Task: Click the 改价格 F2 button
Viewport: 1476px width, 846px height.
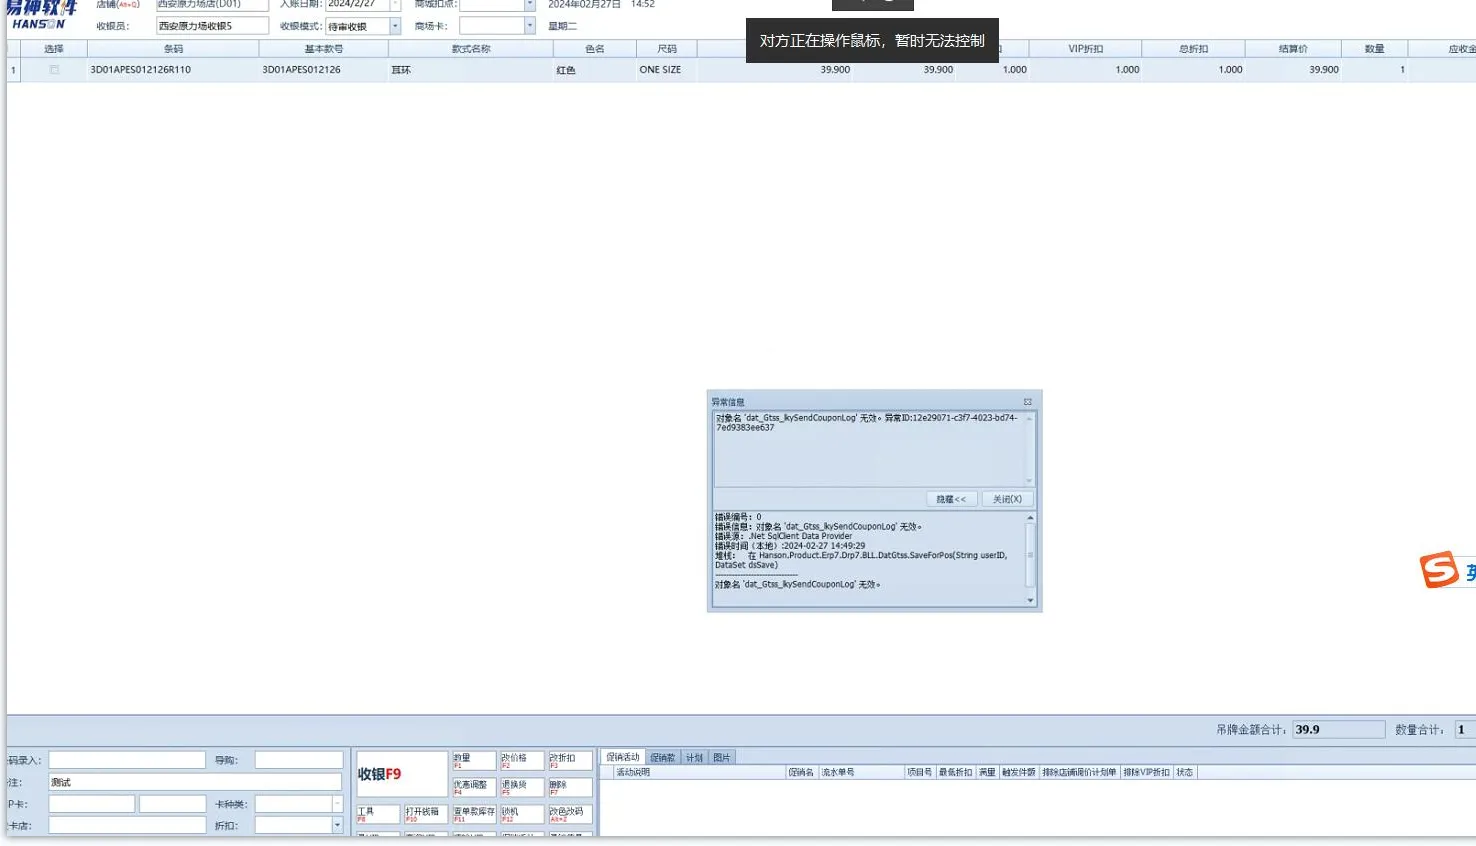Action: (x=522, y=761)
